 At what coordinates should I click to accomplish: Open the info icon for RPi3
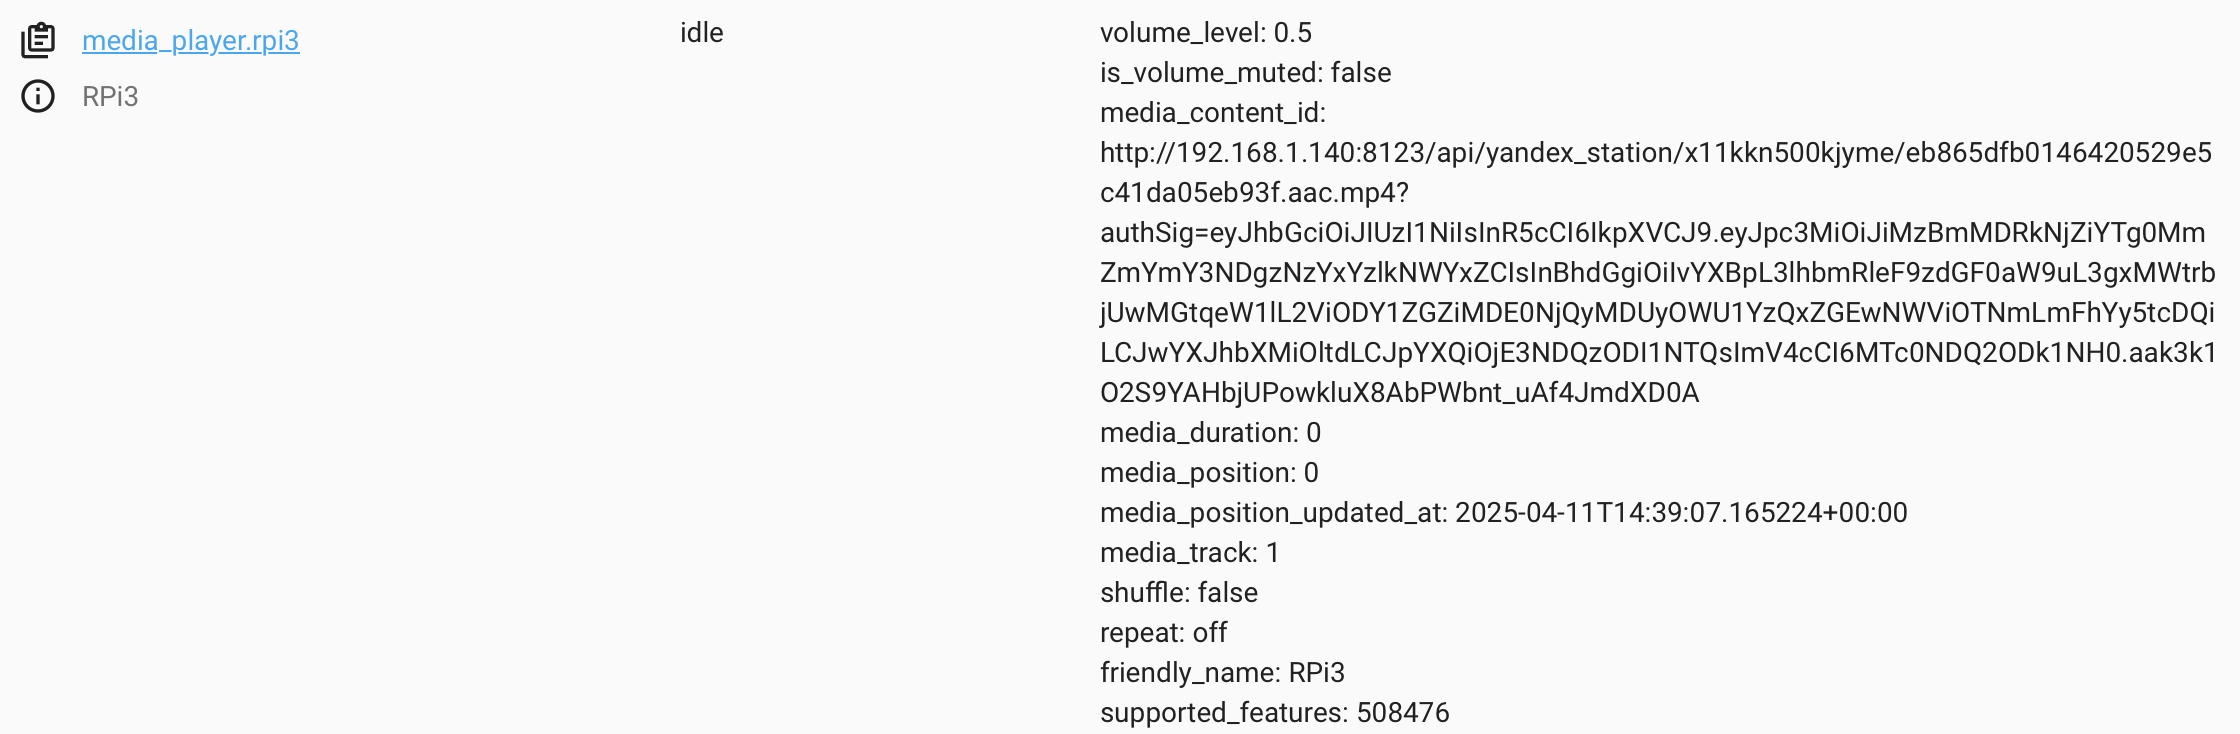(x=38, y=96)
